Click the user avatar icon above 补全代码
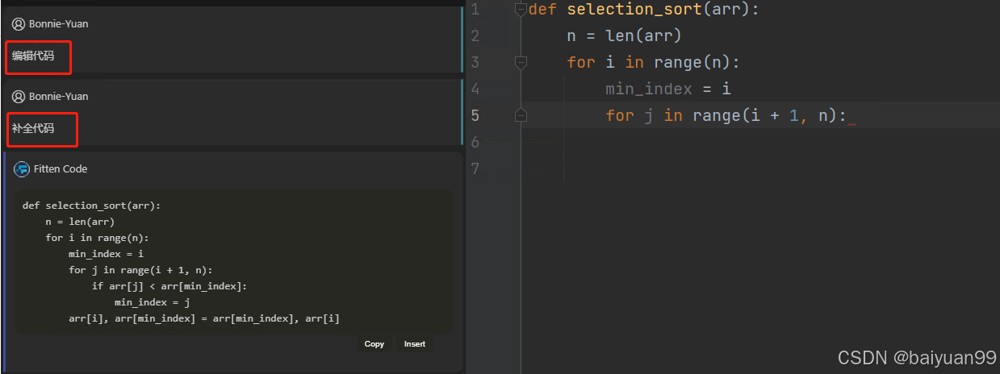The height and width of the screenshot is (374, 1000). (18, 96)
